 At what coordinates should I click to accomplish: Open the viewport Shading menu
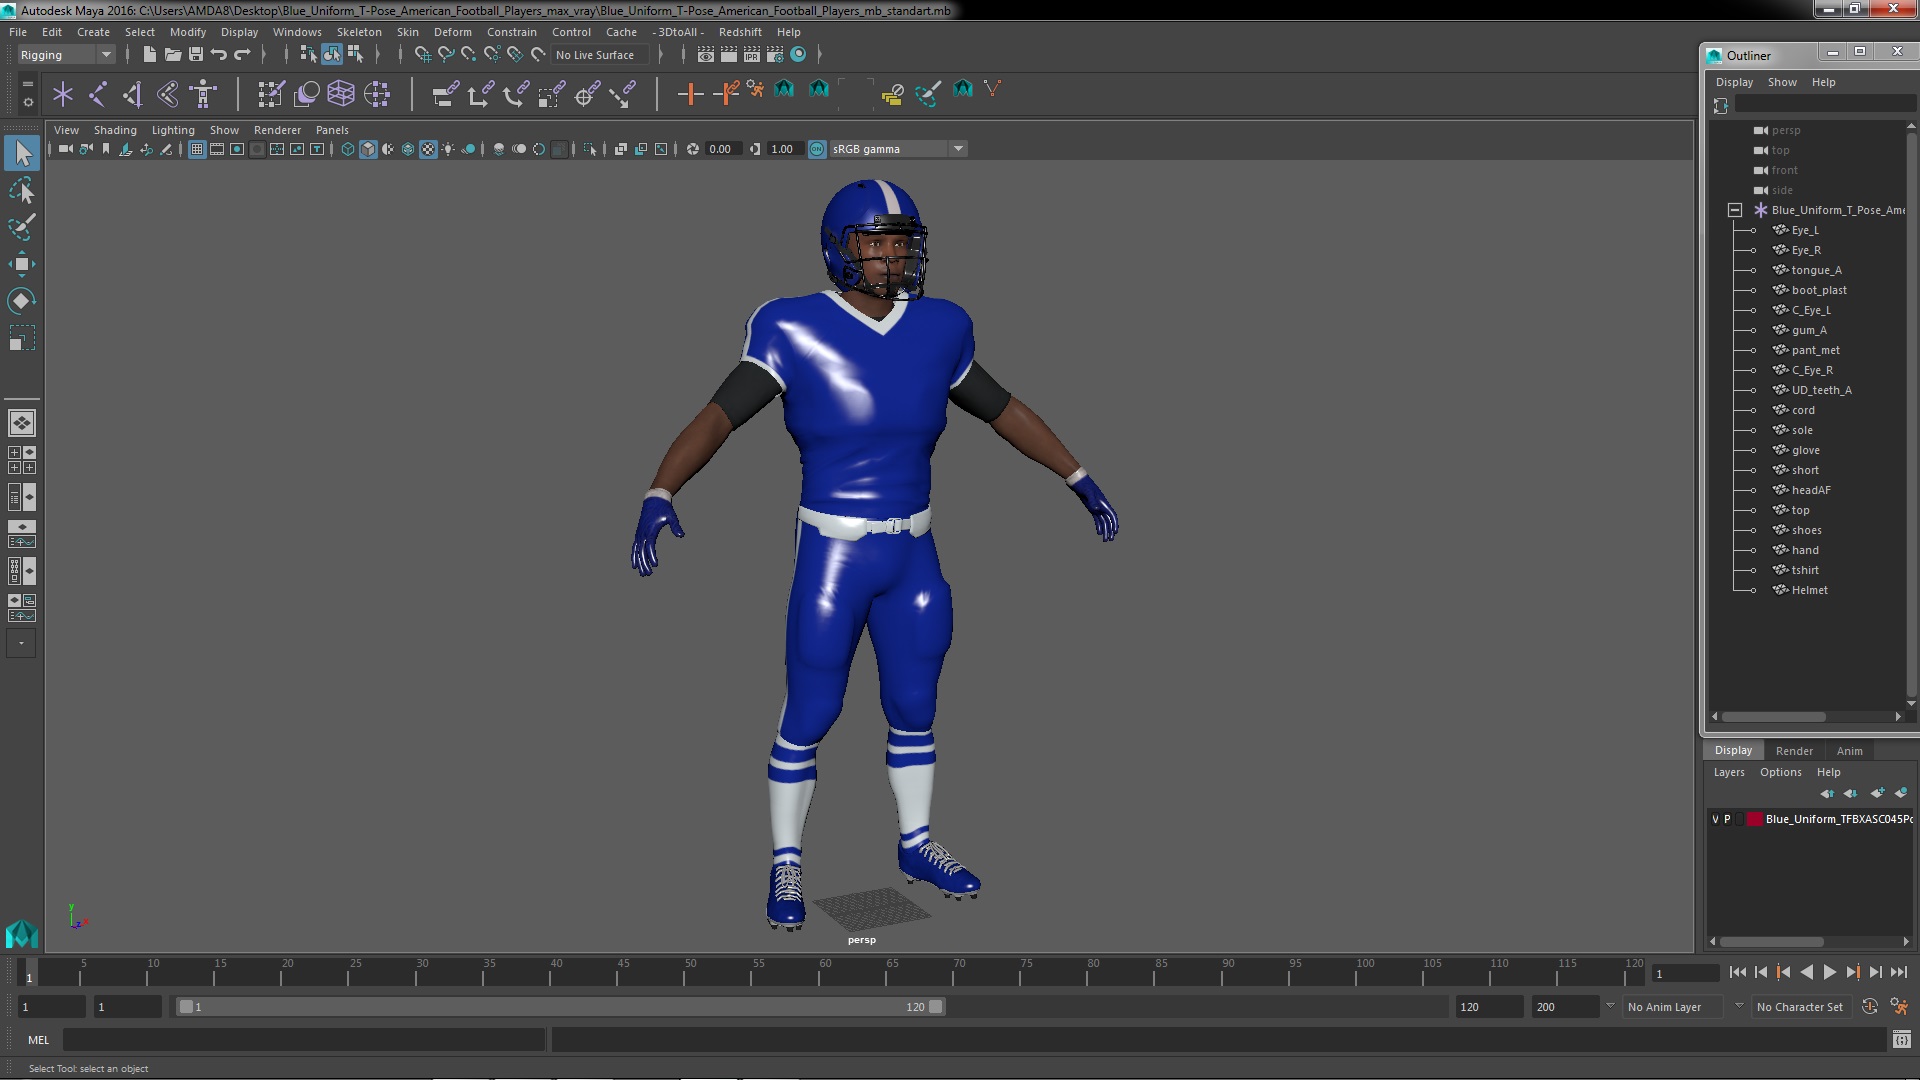coord(115,130)
